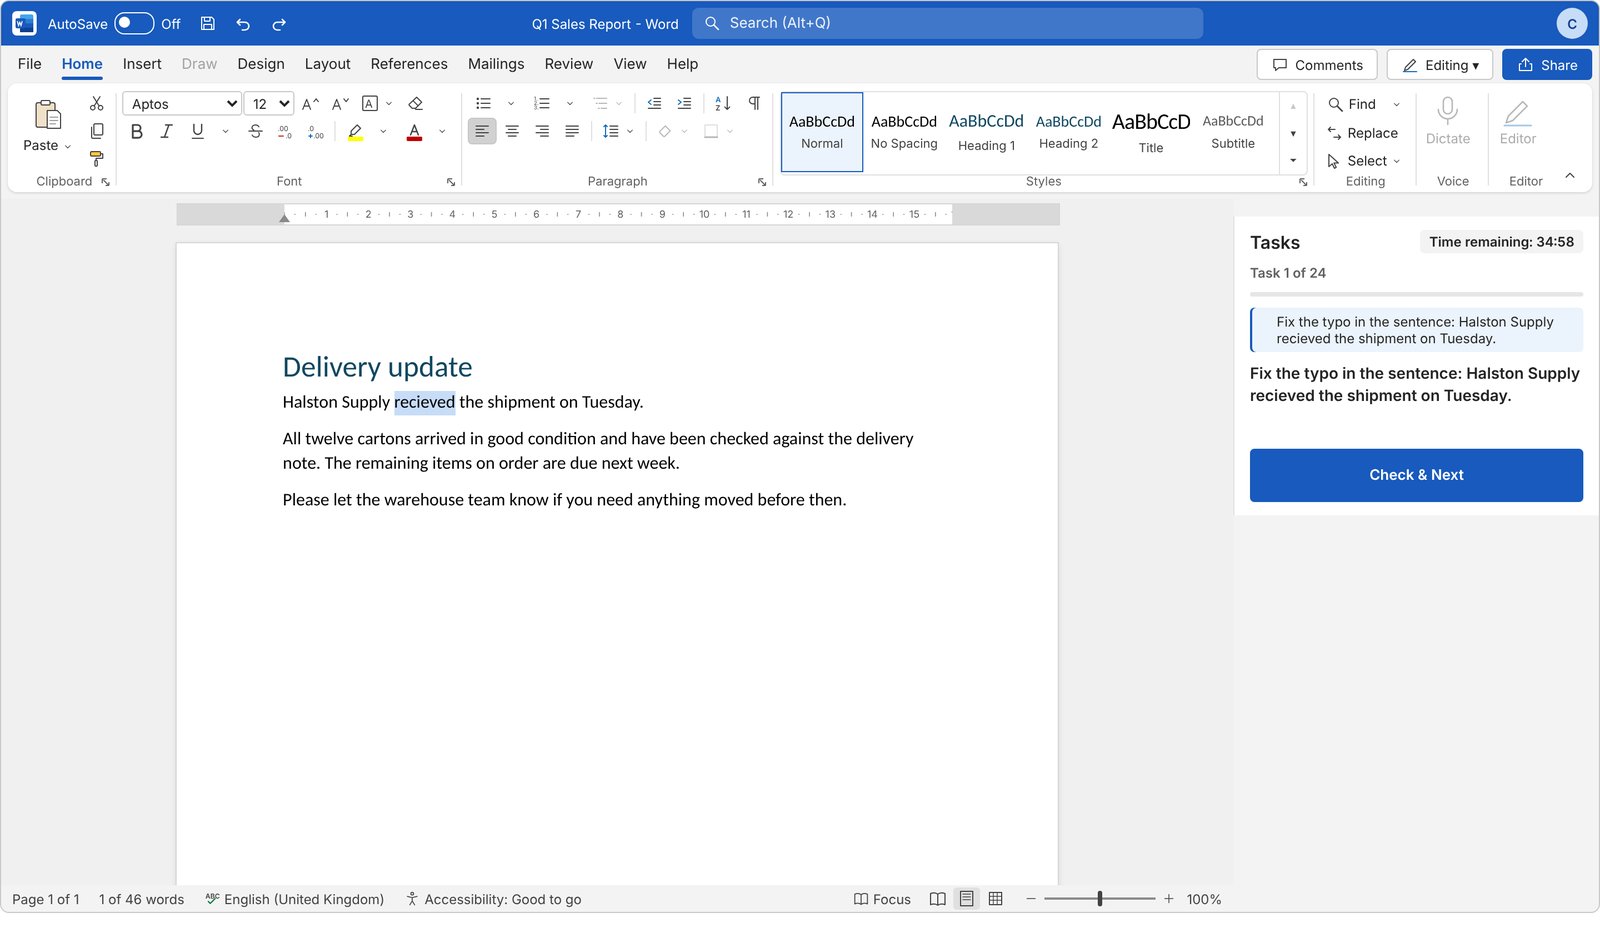
Task: Adjust the zoom slider handle
Action: (x=1099, y=899)
